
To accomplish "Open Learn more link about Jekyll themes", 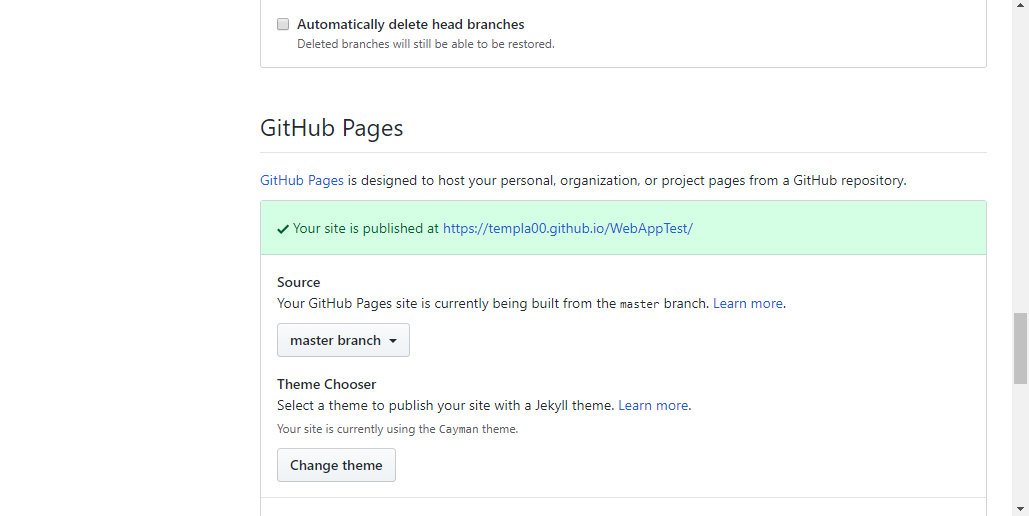I will pos(653,405).
